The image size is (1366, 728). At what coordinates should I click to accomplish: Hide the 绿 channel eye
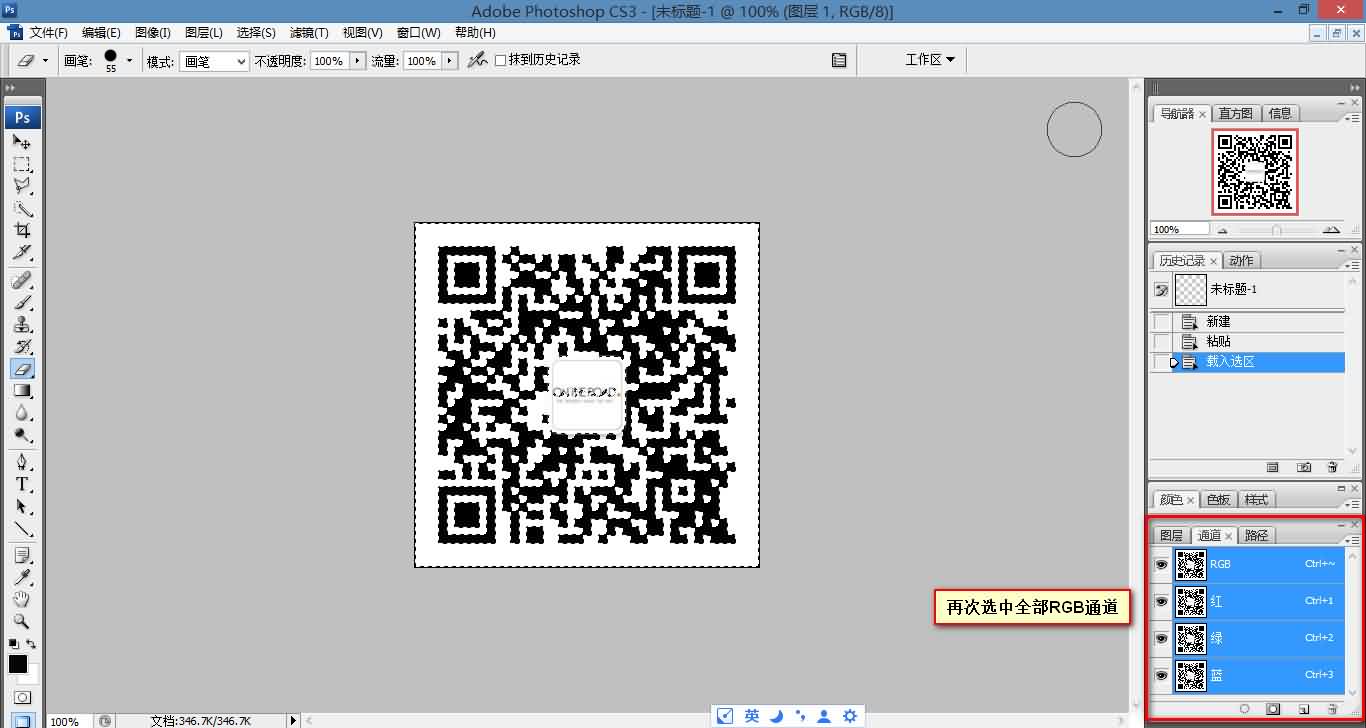point(1162,638)
